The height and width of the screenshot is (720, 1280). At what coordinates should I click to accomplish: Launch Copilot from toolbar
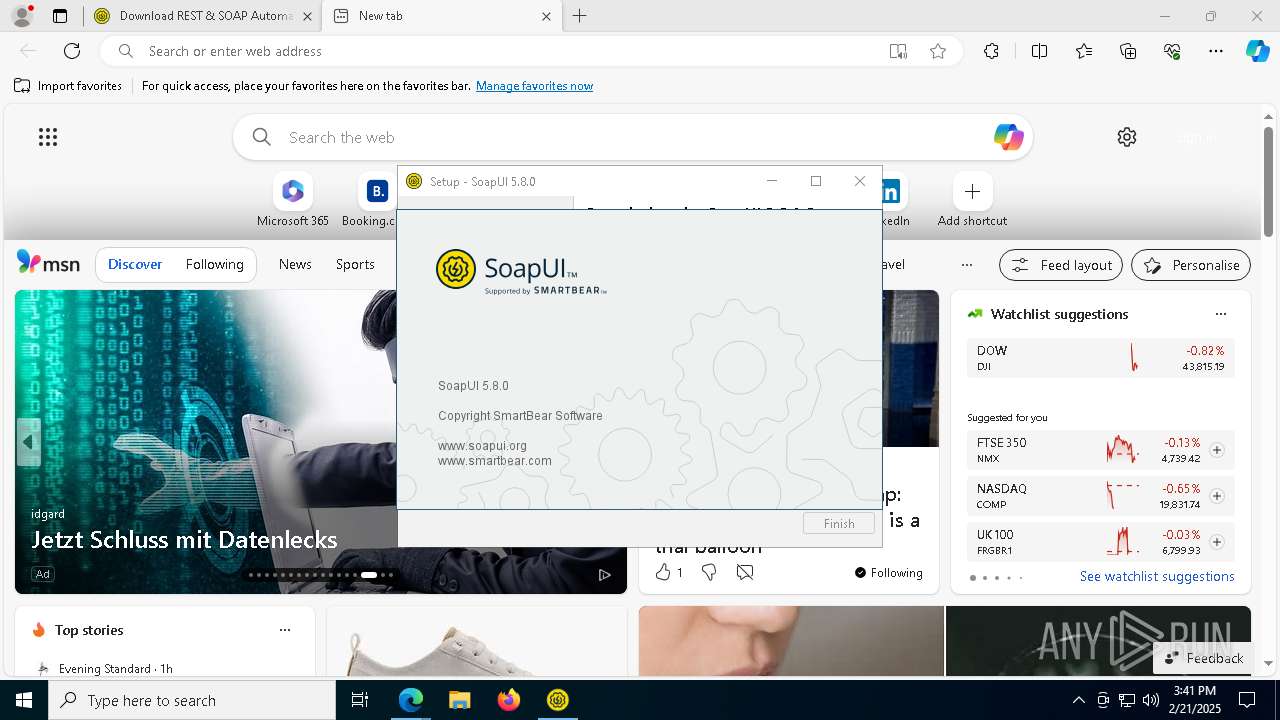click(1257, 51)
